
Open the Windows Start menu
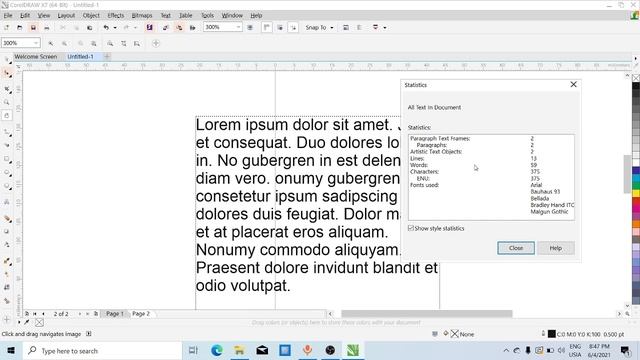[11, 351]
